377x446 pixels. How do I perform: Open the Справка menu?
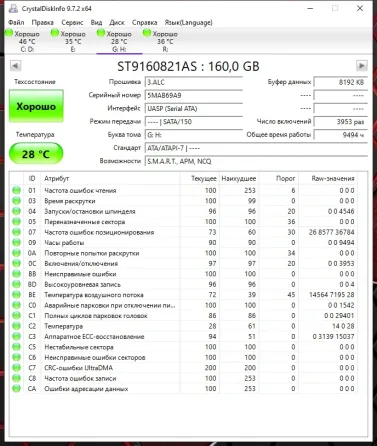[x=144, y=22]
